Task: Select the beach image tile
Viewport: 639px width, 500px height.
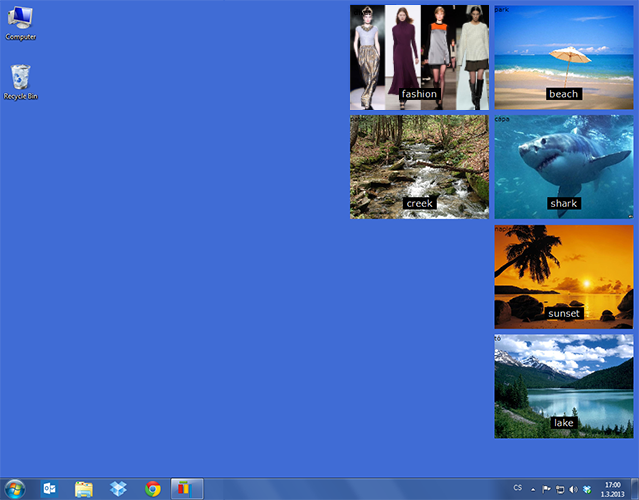Action: click(x=563, y=57)
